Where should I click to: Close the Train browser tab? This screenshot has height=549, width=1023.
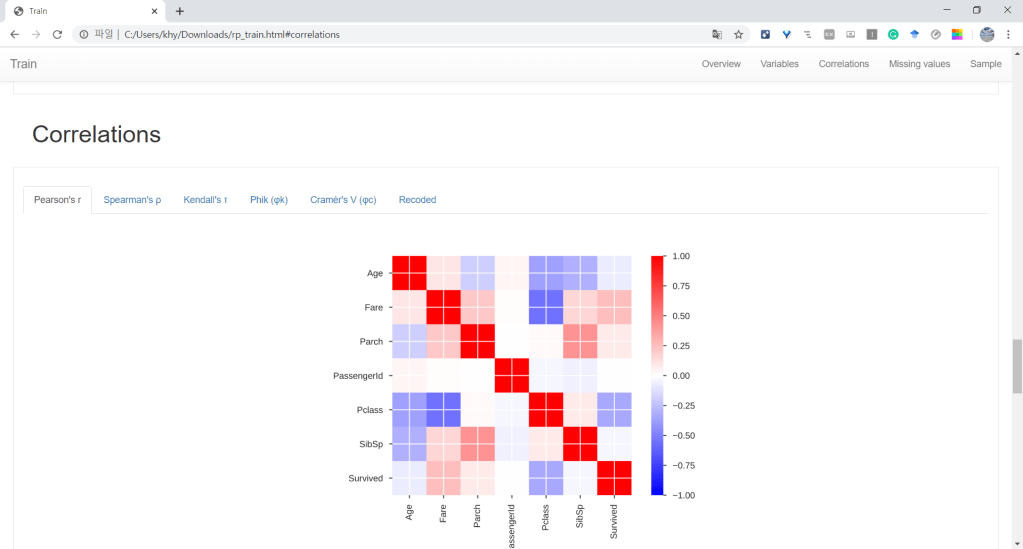153,11
